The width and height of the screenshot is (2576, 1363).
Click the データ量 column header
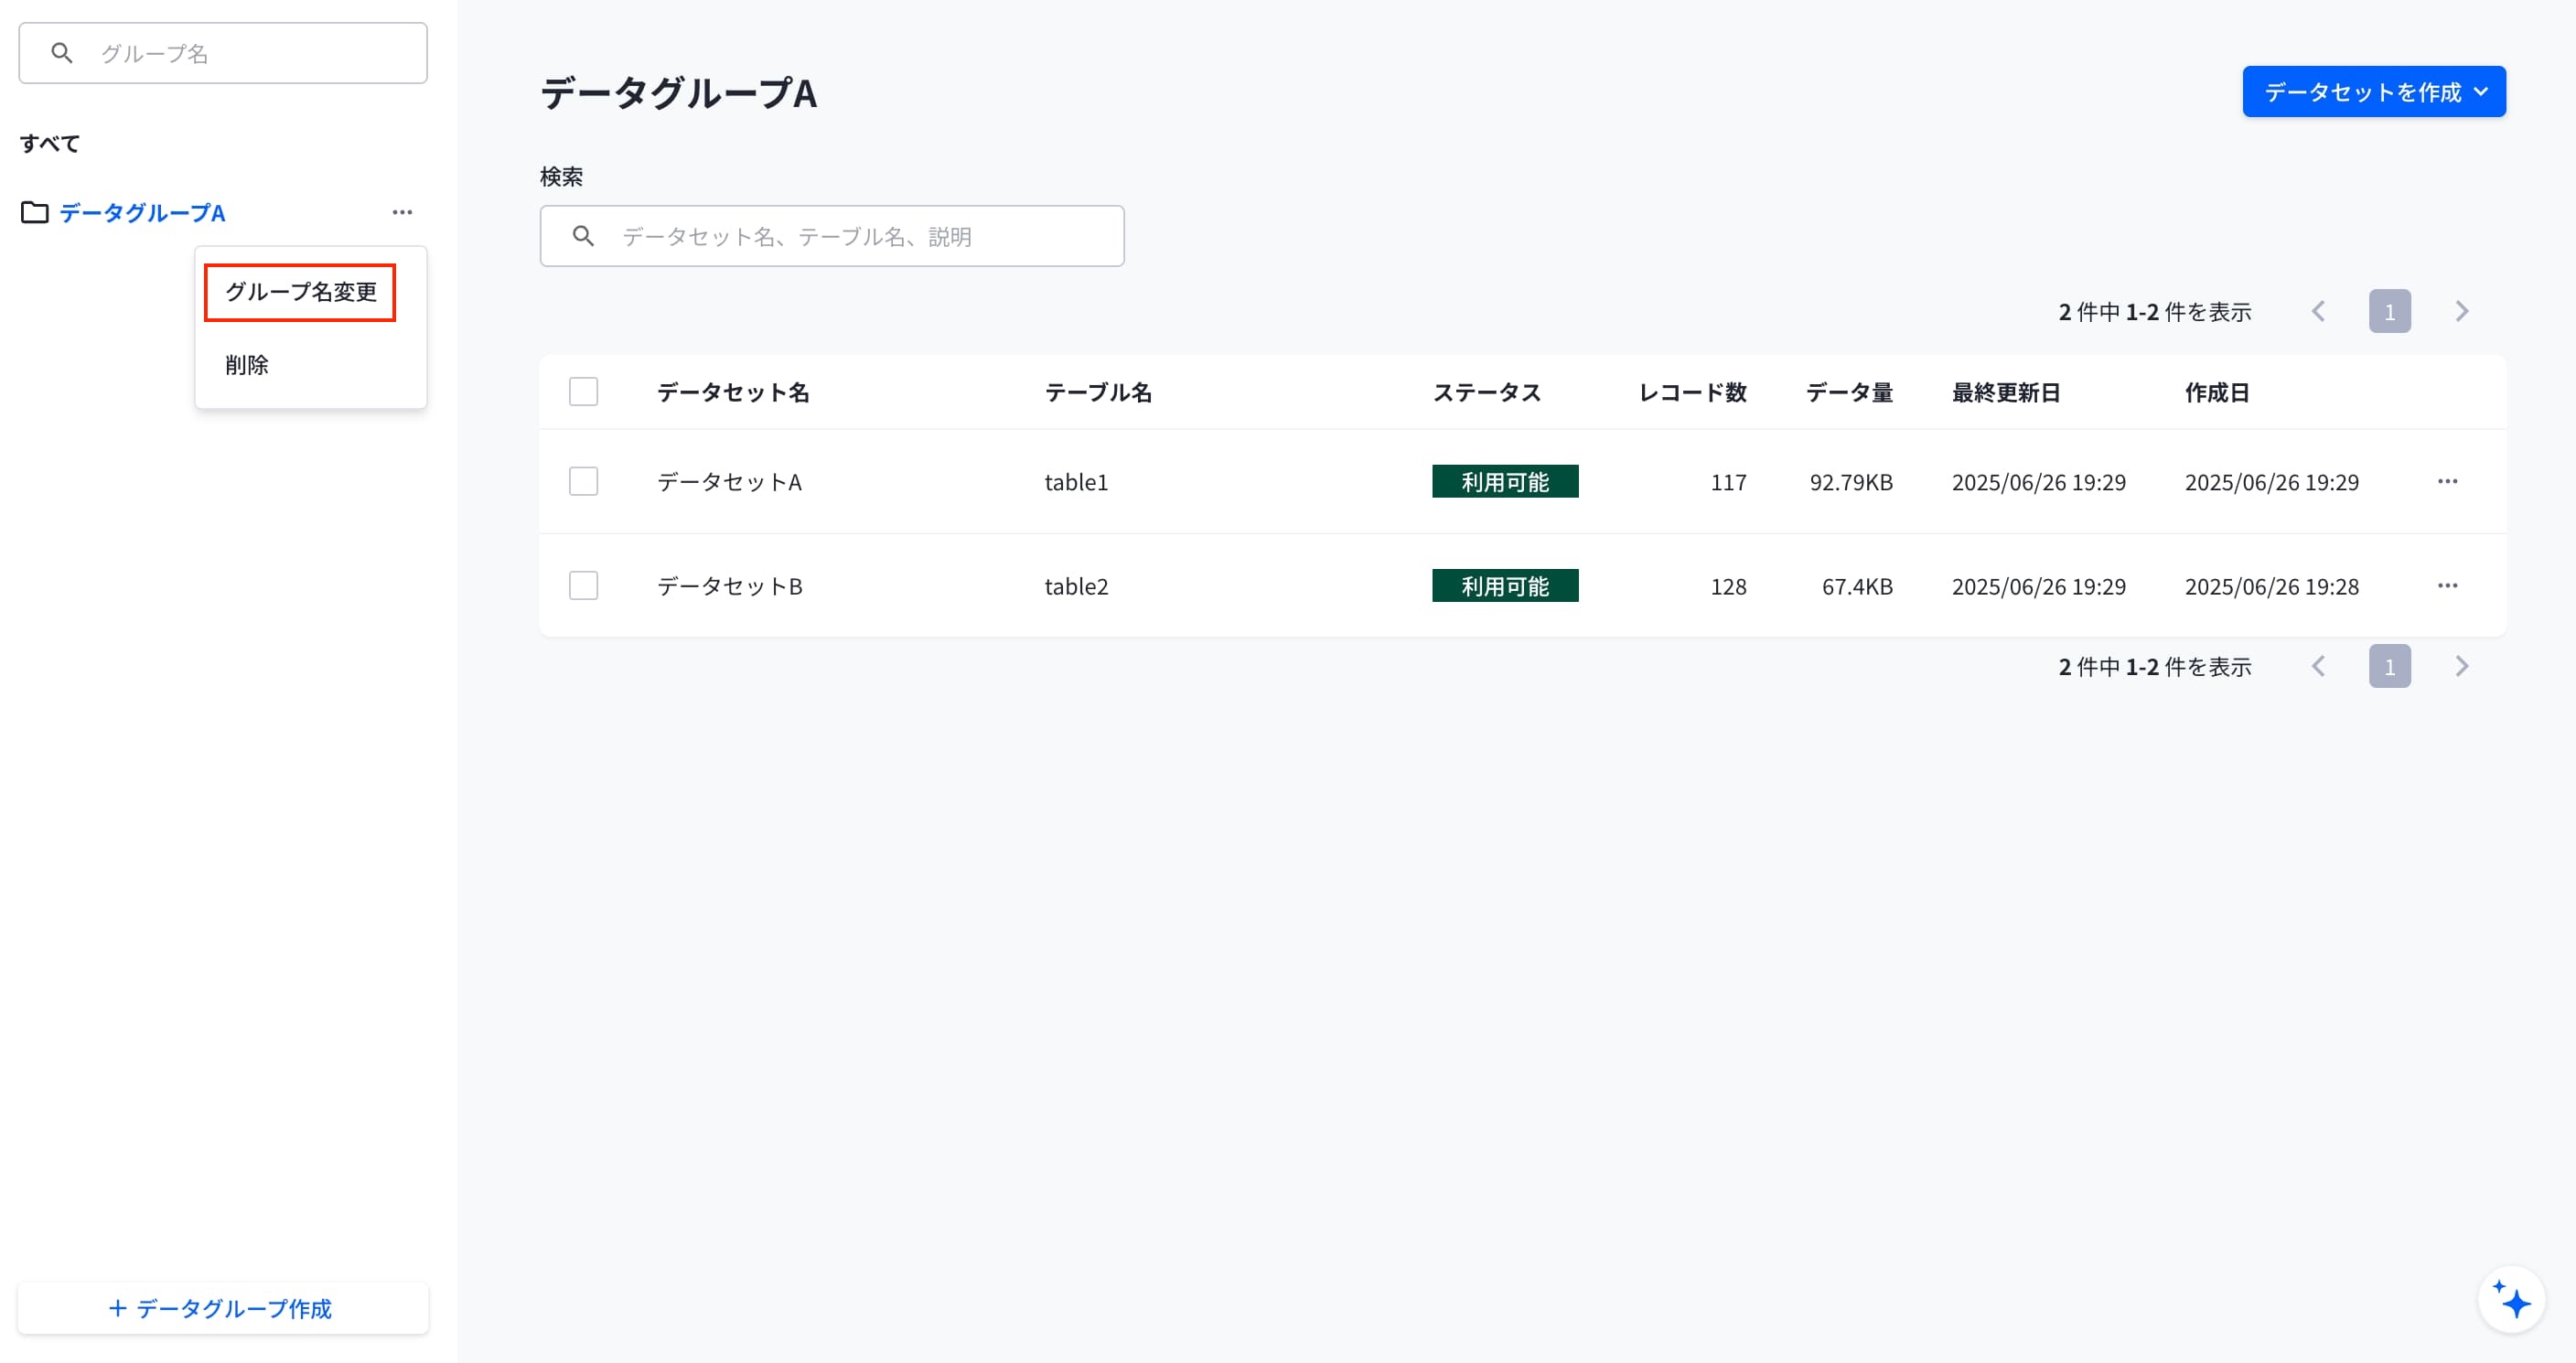click(1849, 392)
